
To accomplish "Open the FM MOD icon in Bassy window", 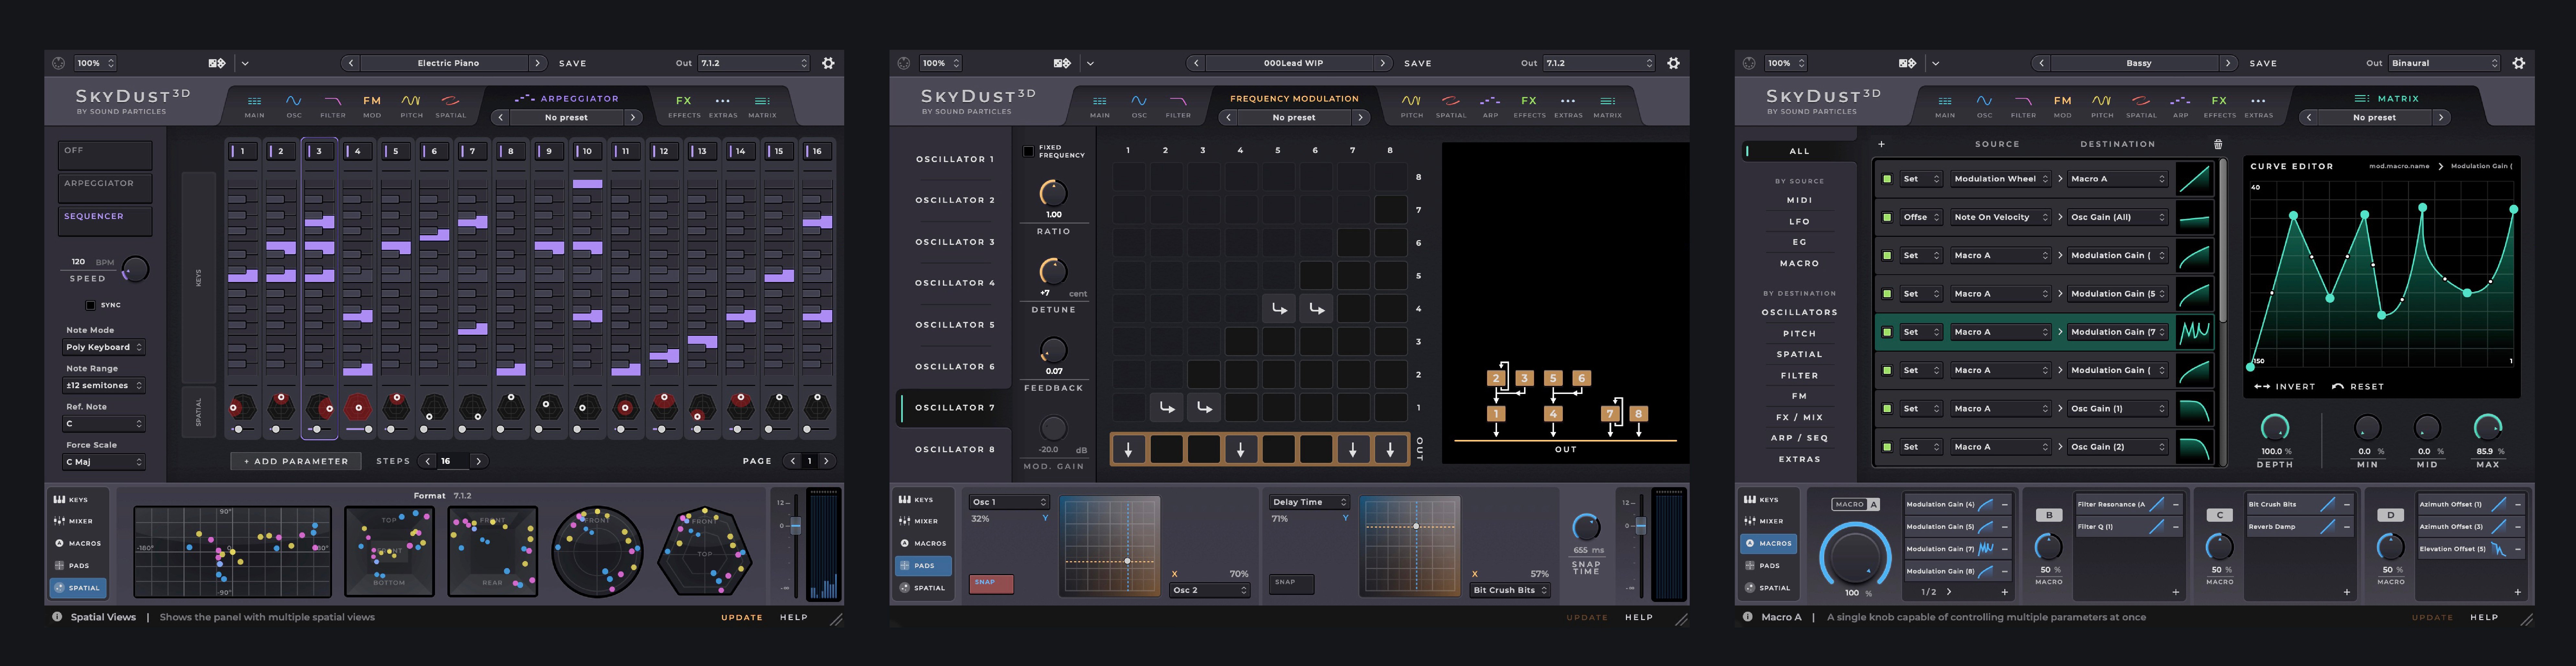I will coord(2063,105).
